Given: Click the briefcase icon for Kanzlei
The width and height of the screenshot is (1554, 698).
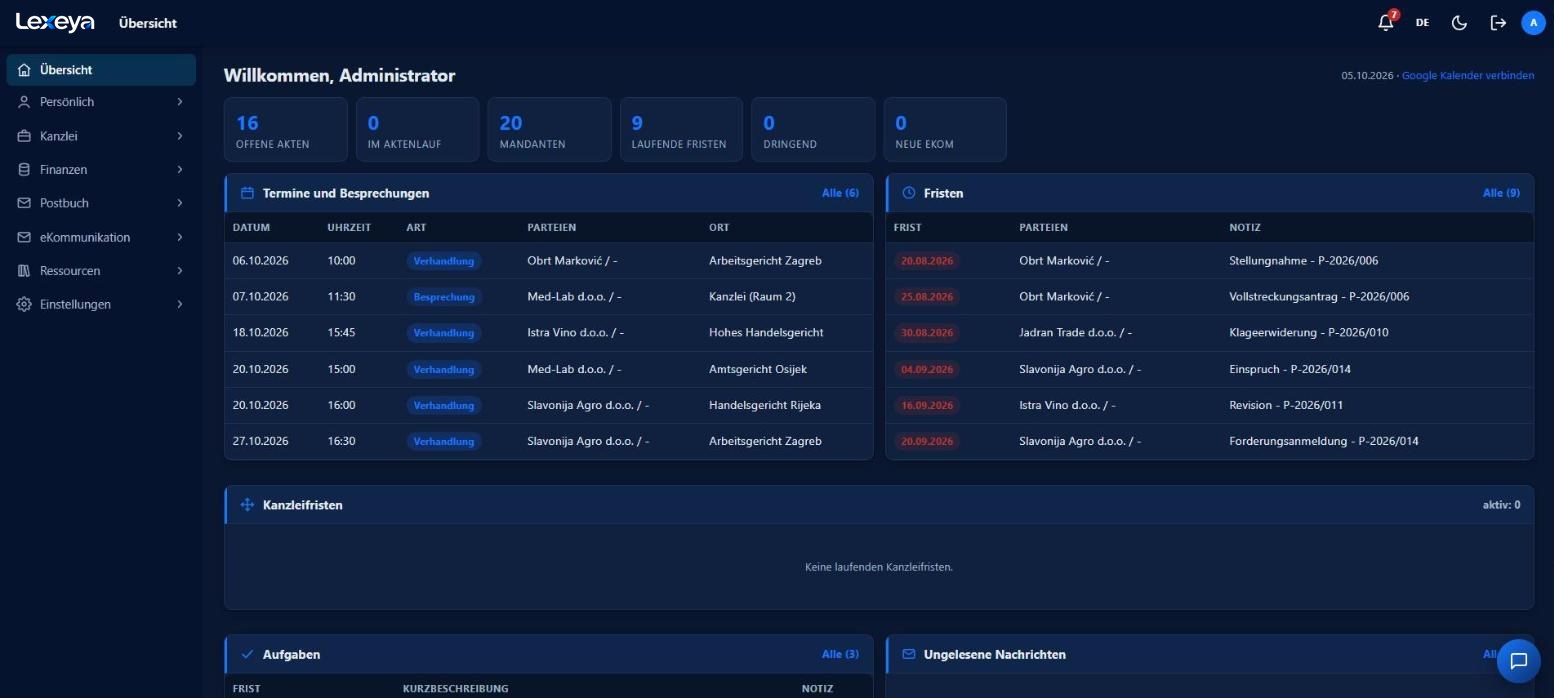Looking at the screenshot, I should click(25, 136).
